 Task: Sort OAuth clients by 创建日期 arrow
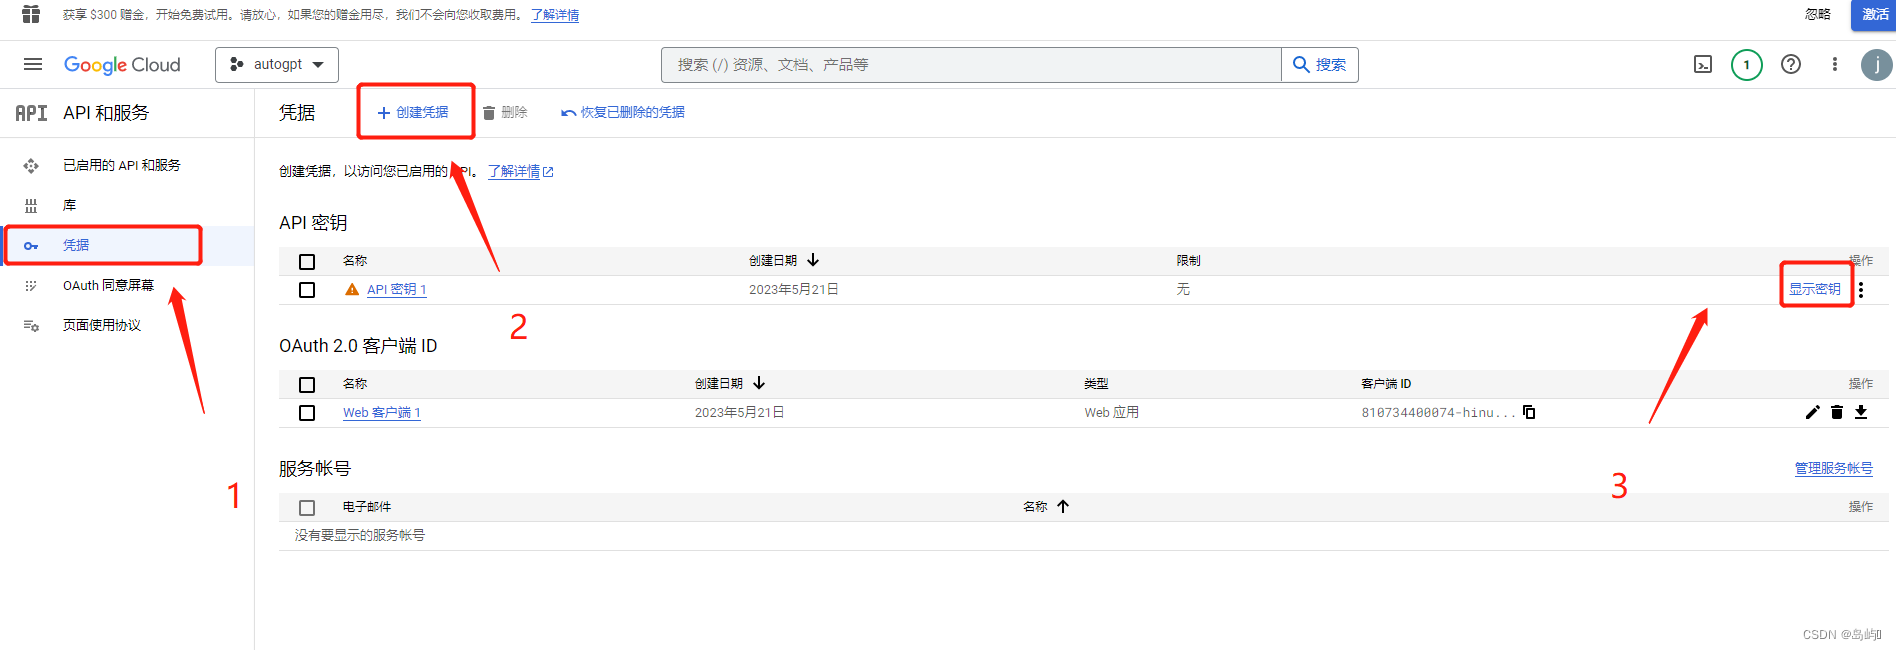point(759,383)
